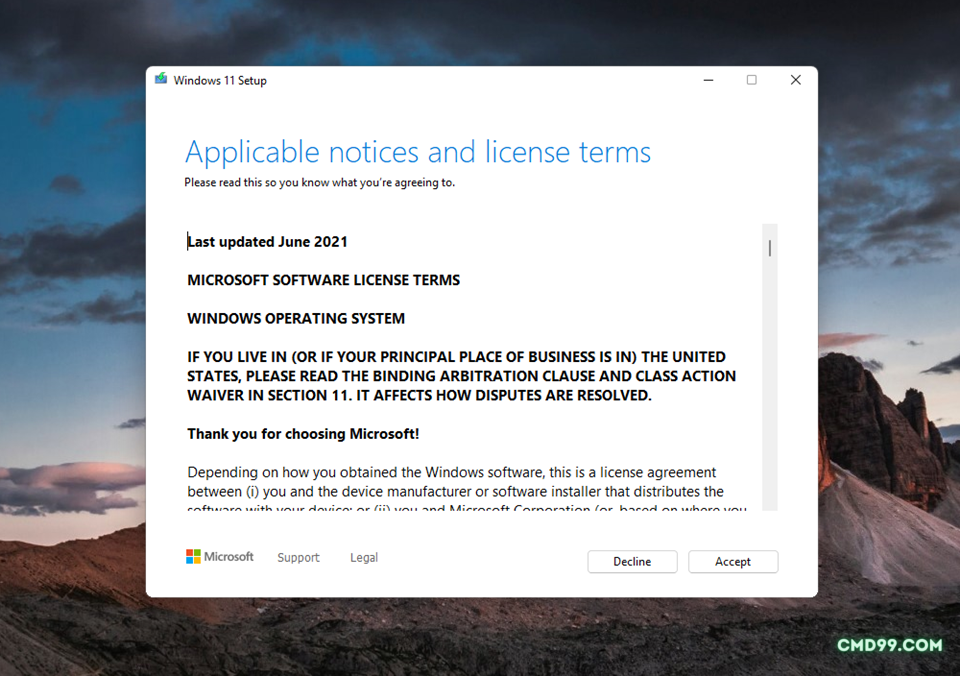
Task: Accept the license terms
Action: coord(733,561)
